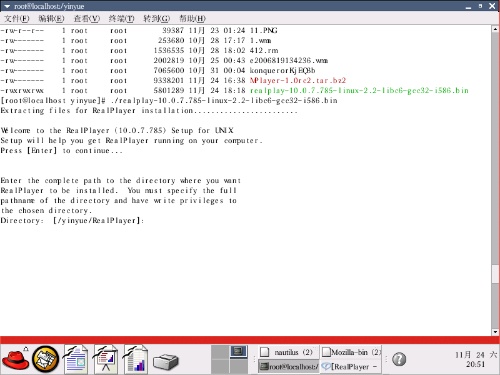Image resolution: width=500 pixels, height=375 pixels.
Task: Minimize the terminal window
Action: tap(468, 6)
